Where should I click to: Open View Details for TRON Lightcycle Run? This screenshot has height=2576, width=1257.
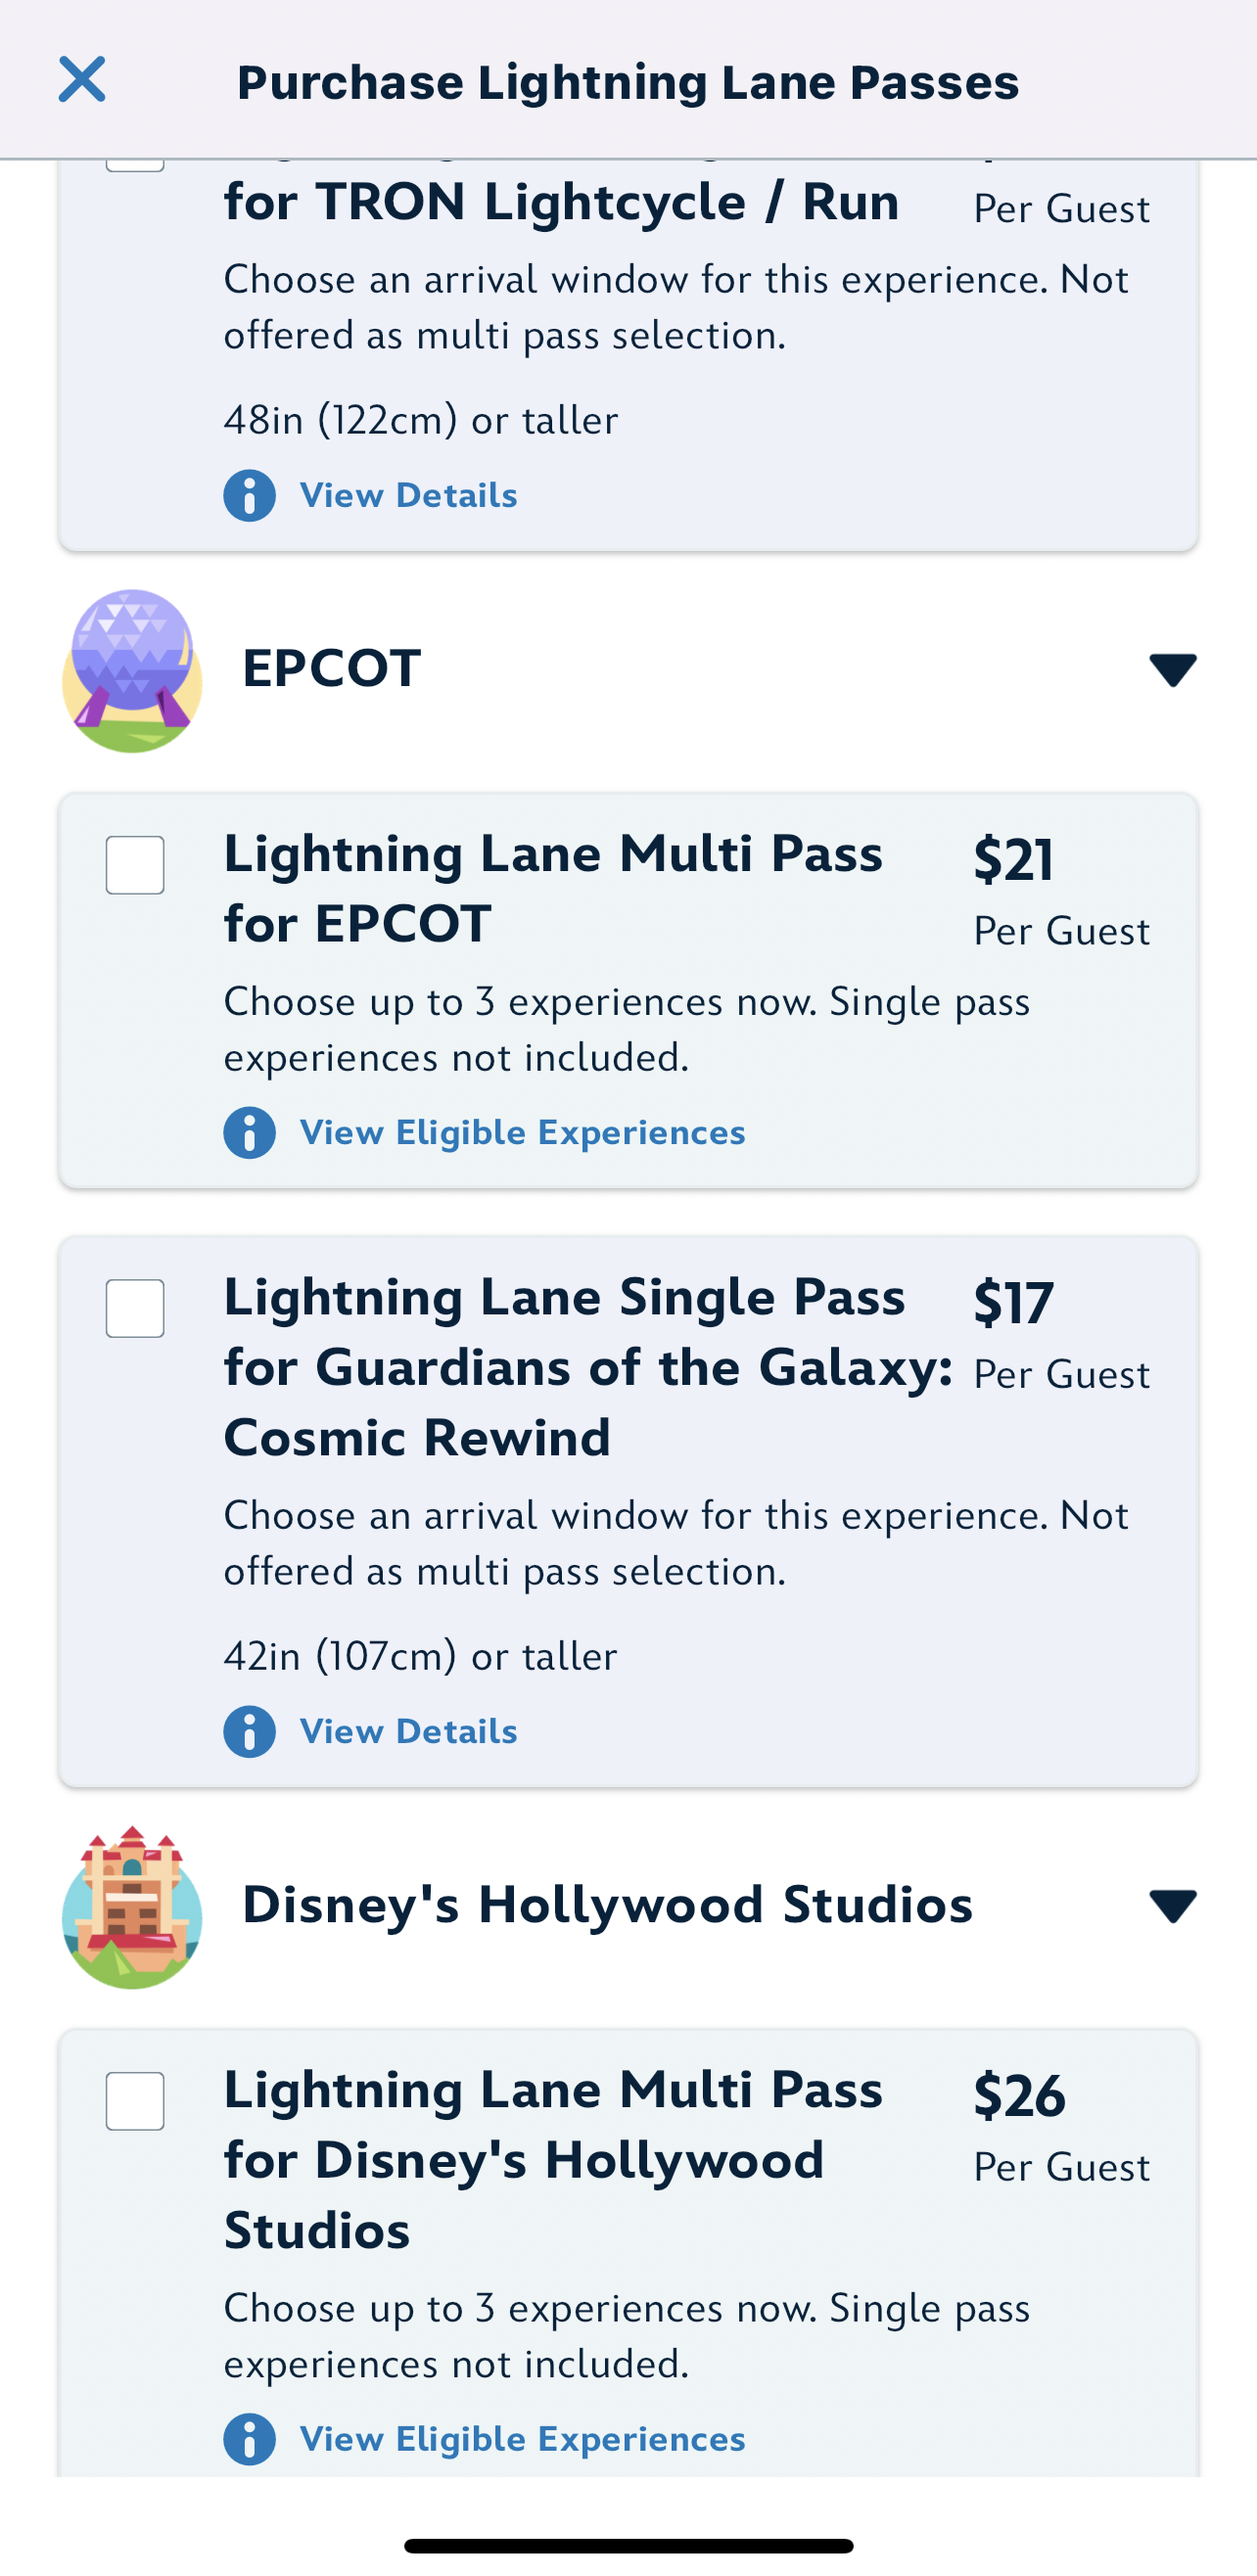[408, 495]
